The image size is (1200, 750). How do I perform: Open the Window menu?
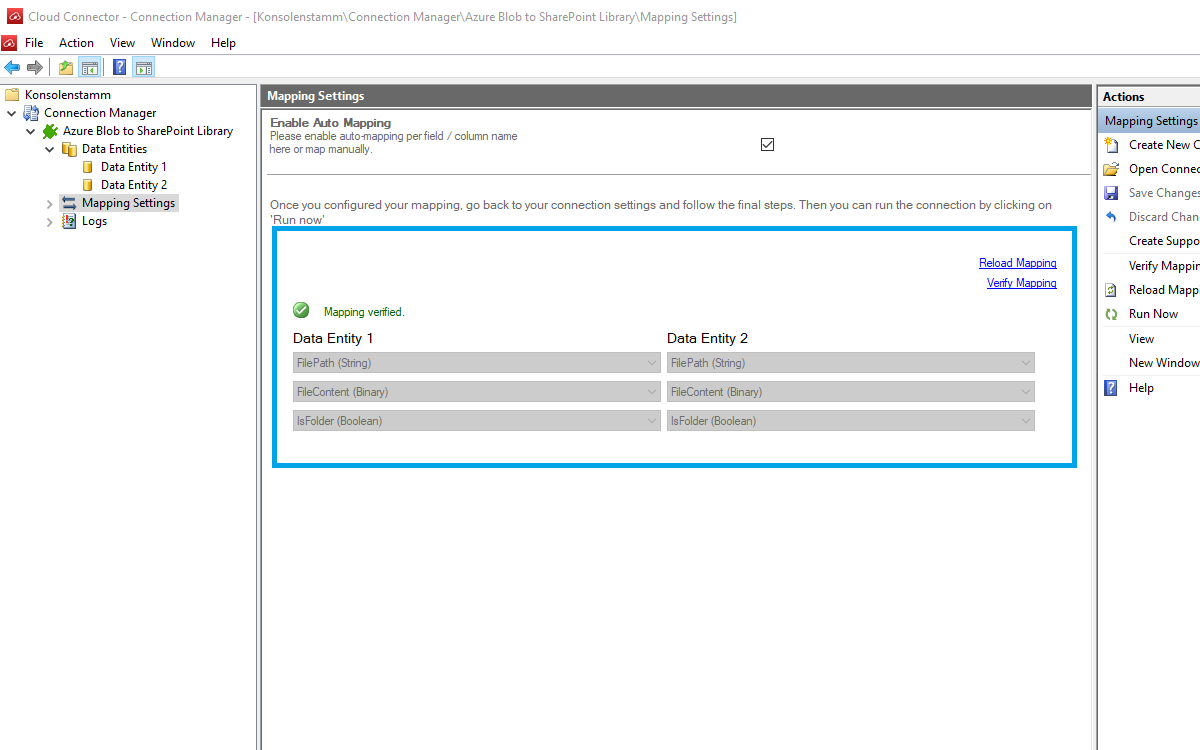(x=173, y=43)
